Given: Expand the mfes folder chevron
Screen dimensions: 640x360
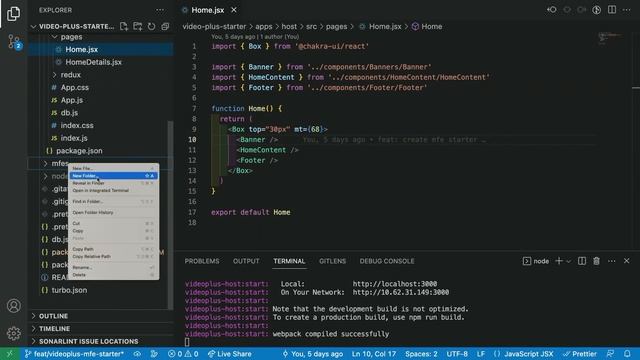Looking at the screenshot, I should 45,163.
